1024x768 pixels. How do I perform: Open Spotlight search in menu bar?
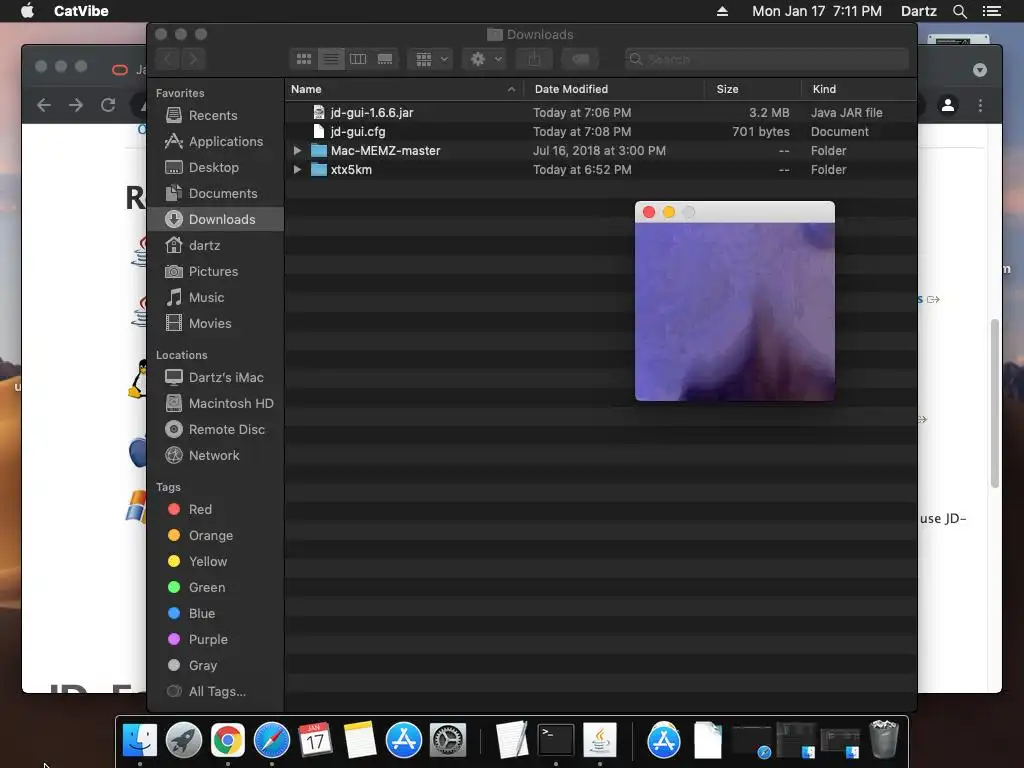(959, 11)
